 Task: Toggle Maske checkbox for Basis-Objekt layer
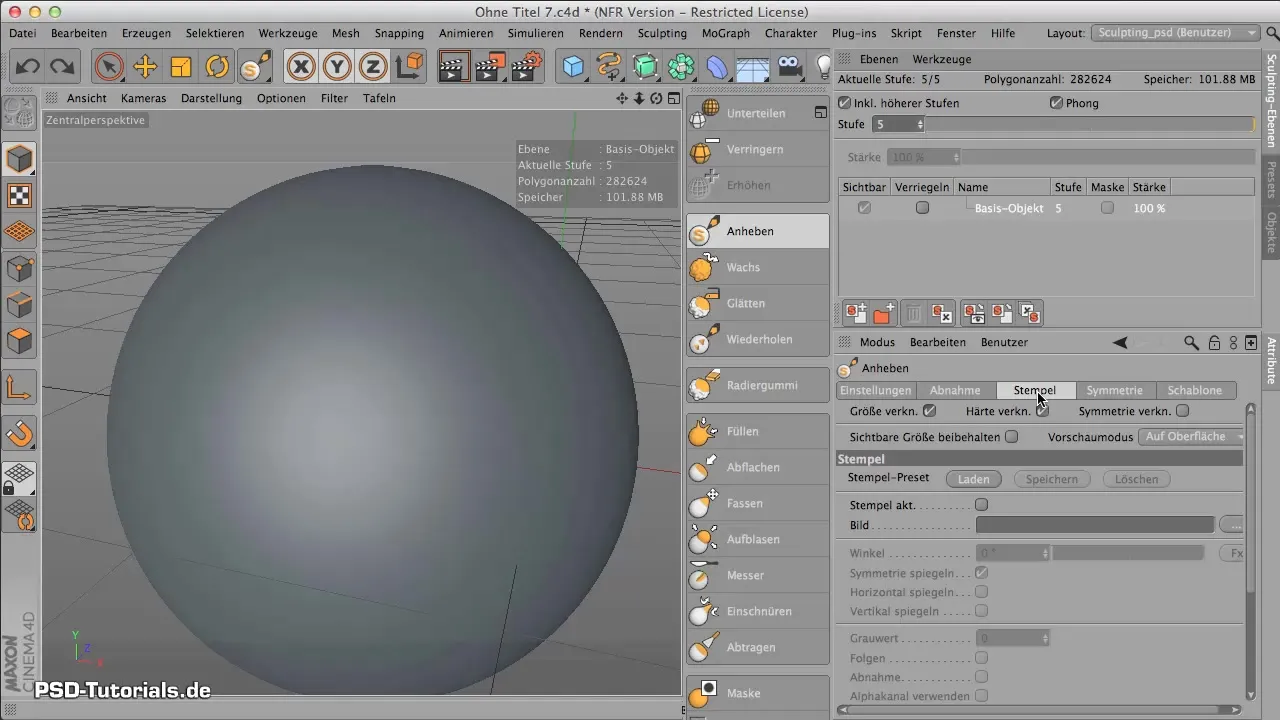coord(1107,208)
